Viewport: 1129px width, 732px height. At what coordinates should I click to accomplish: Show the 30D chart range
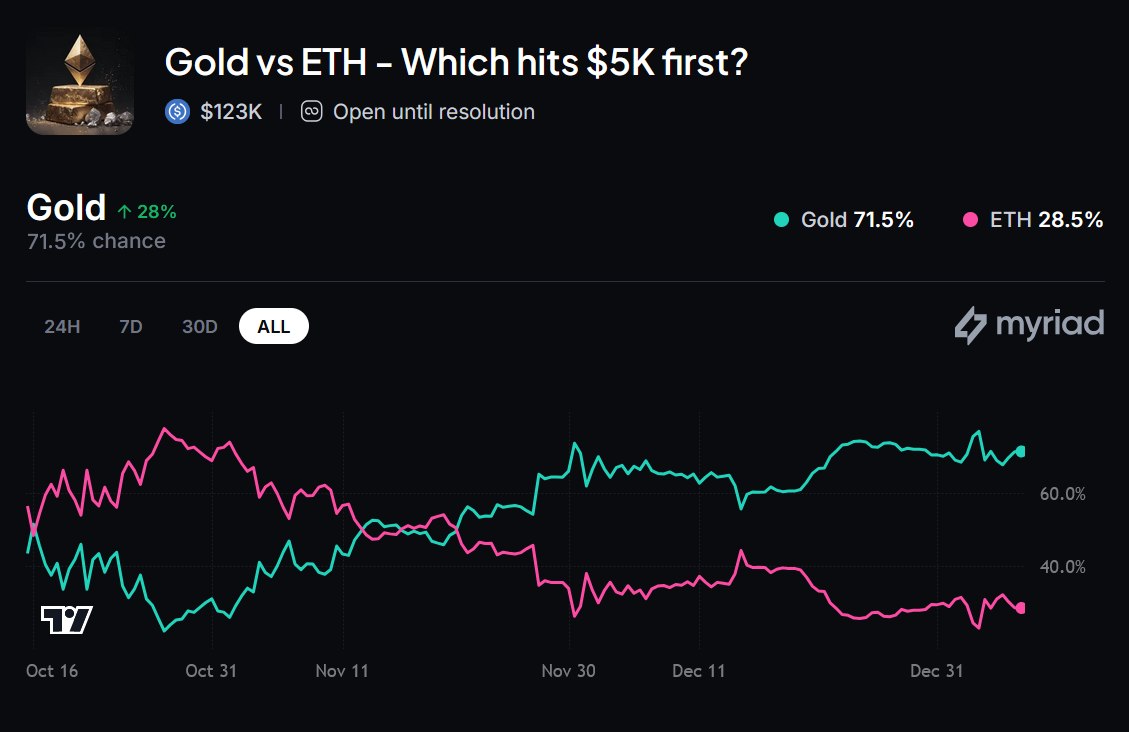click(x=200, y=327)
